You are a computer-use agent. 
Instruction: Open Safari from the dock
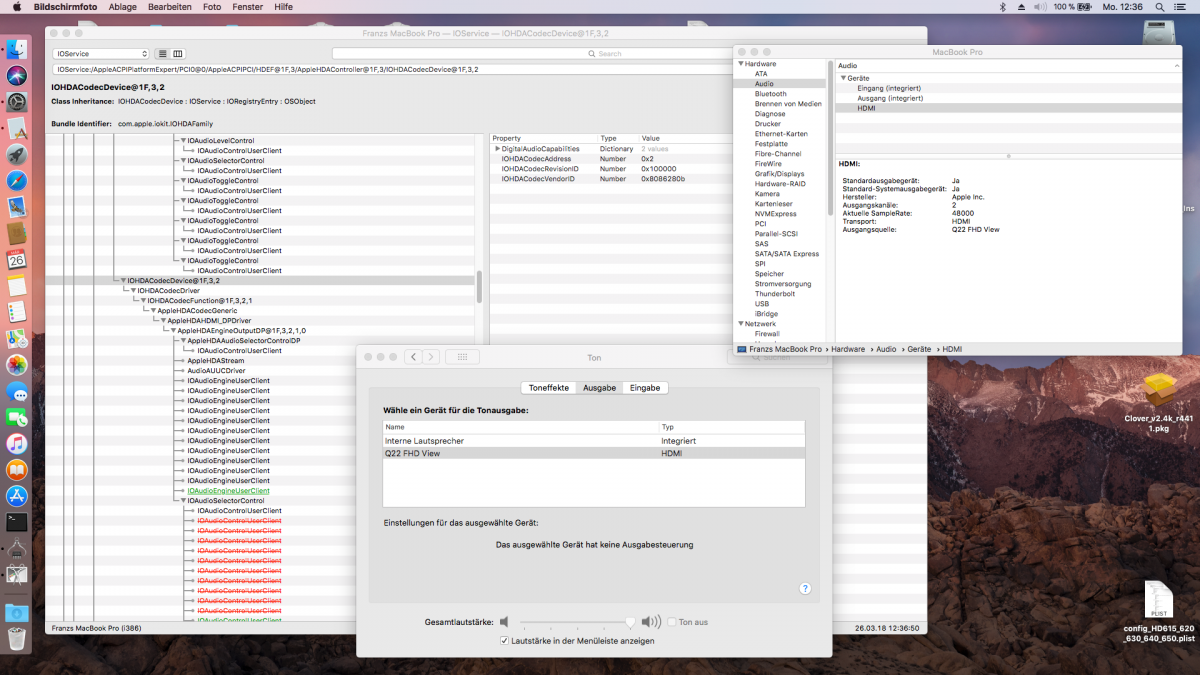[x=17, y=181]
